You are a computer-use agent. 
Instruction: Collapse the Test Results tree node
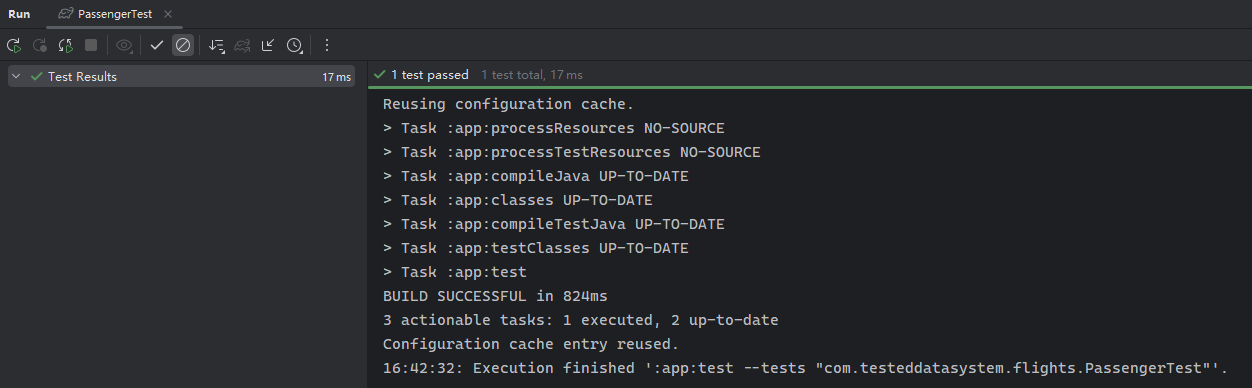coord(17,77)
